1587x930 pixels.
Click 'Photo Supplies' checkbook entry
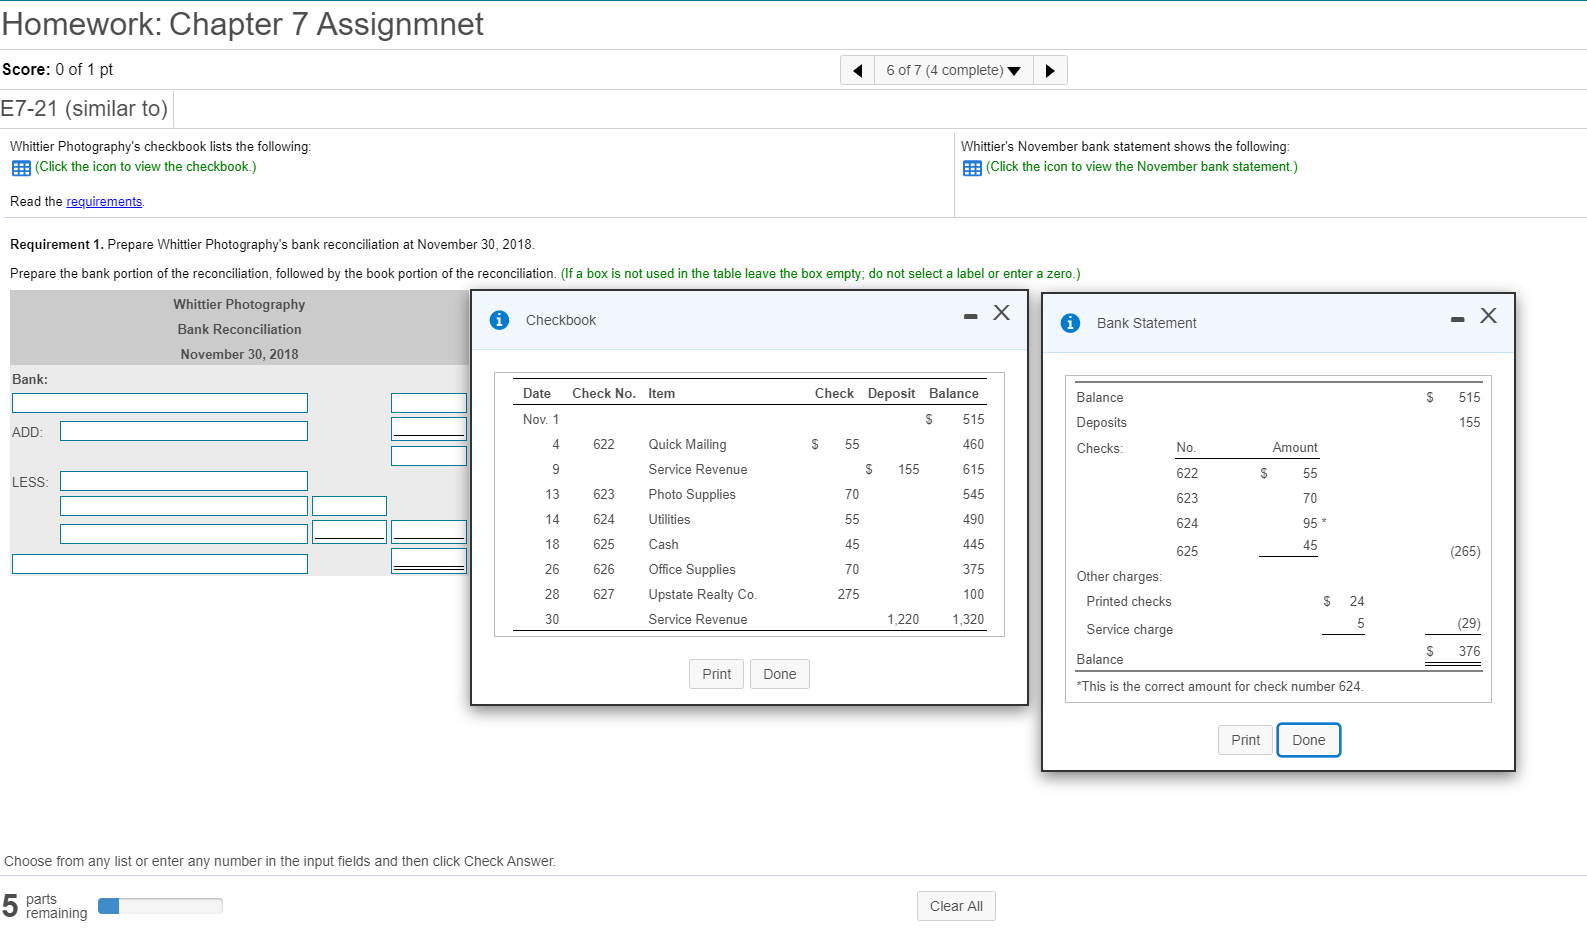(692, 495)
